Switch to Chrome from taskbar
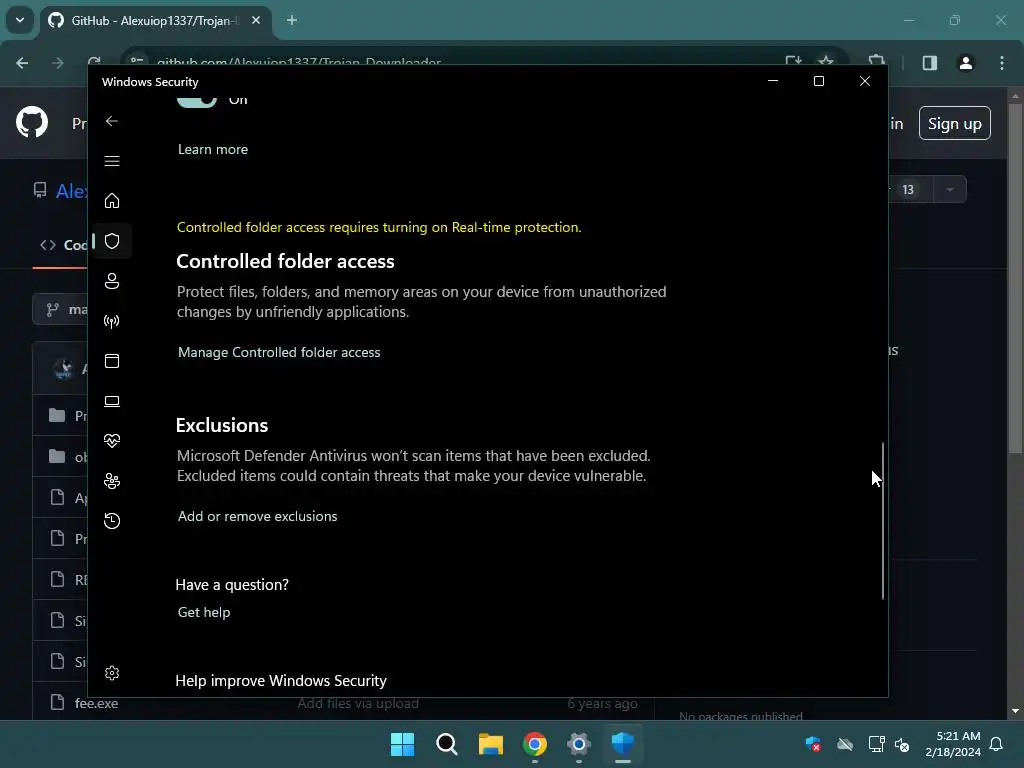1024x768 pixels. [535, 744]
